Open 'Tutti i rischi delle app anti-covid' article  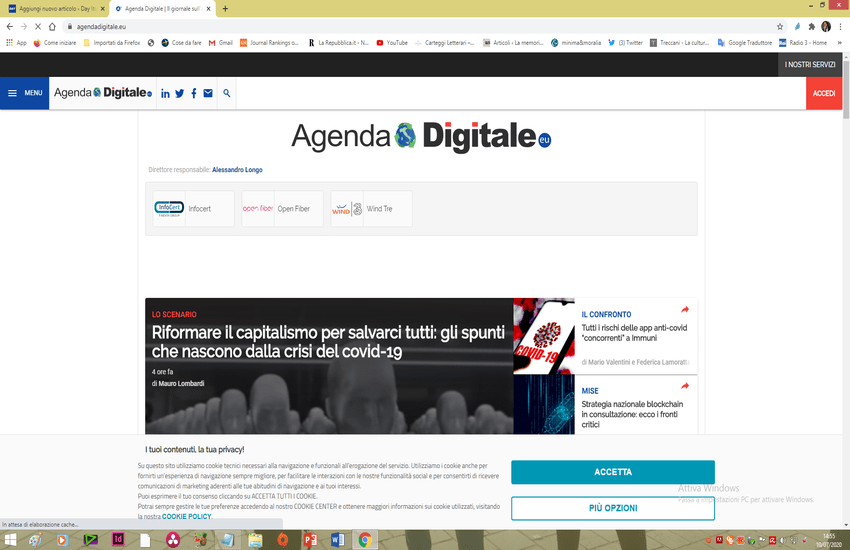click(634, 333)
